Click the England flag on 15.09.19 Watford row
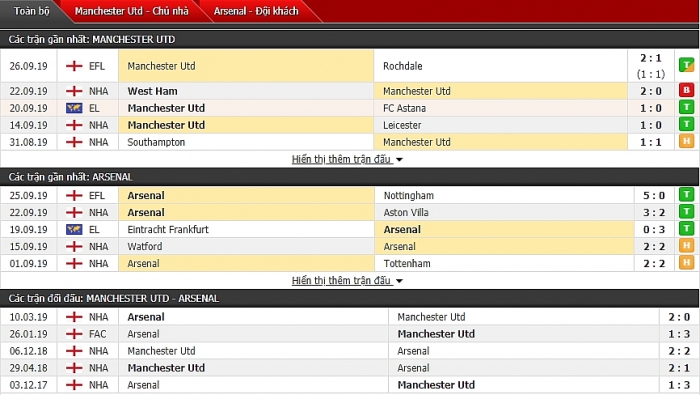The image size is (700, 395). [x=74, y=246]
